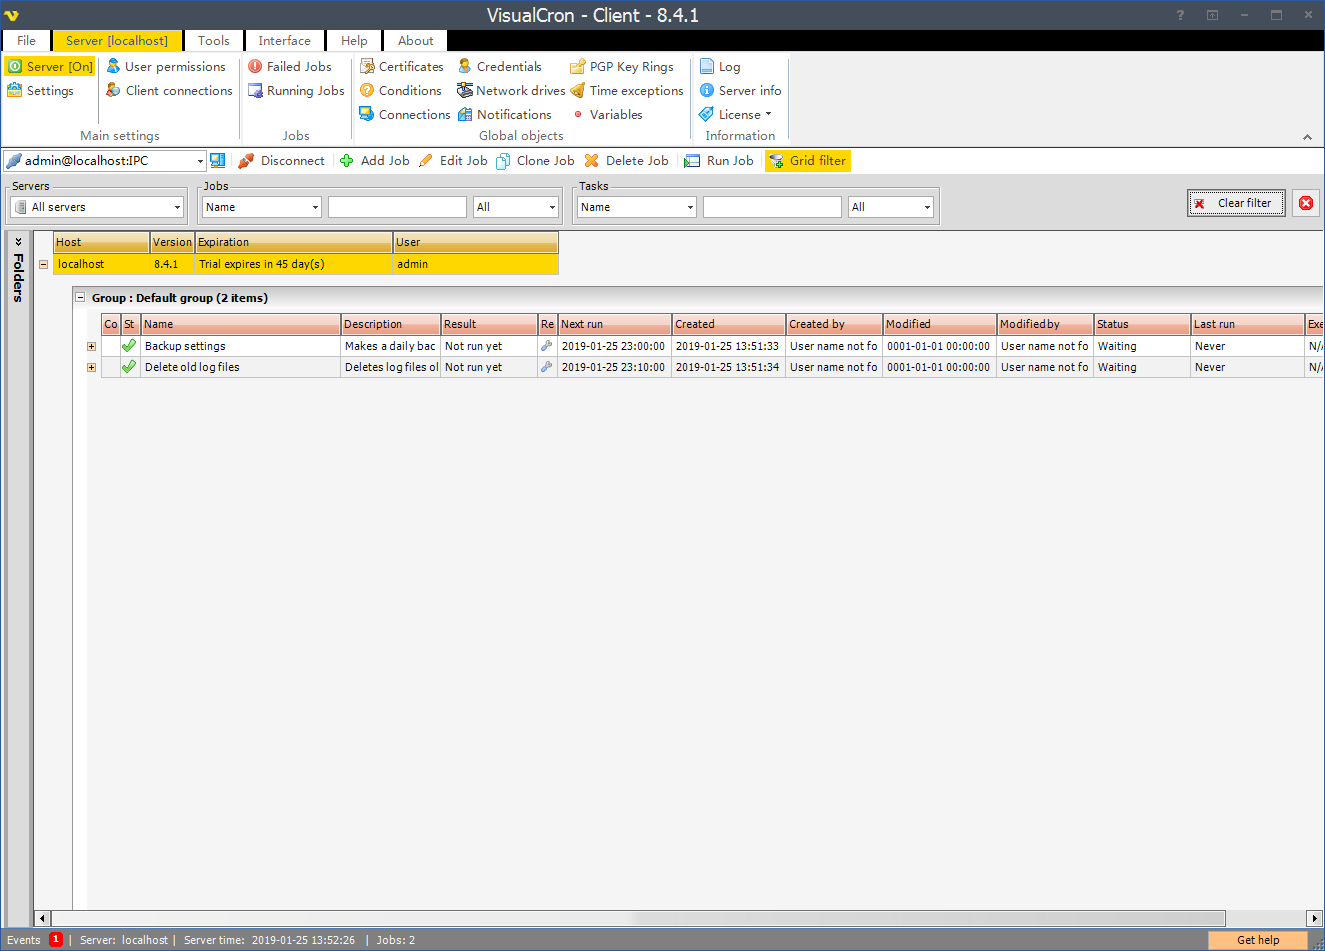Click Clone Job
This screenshot has width=1325, height=951.
[x=535, y=160]
